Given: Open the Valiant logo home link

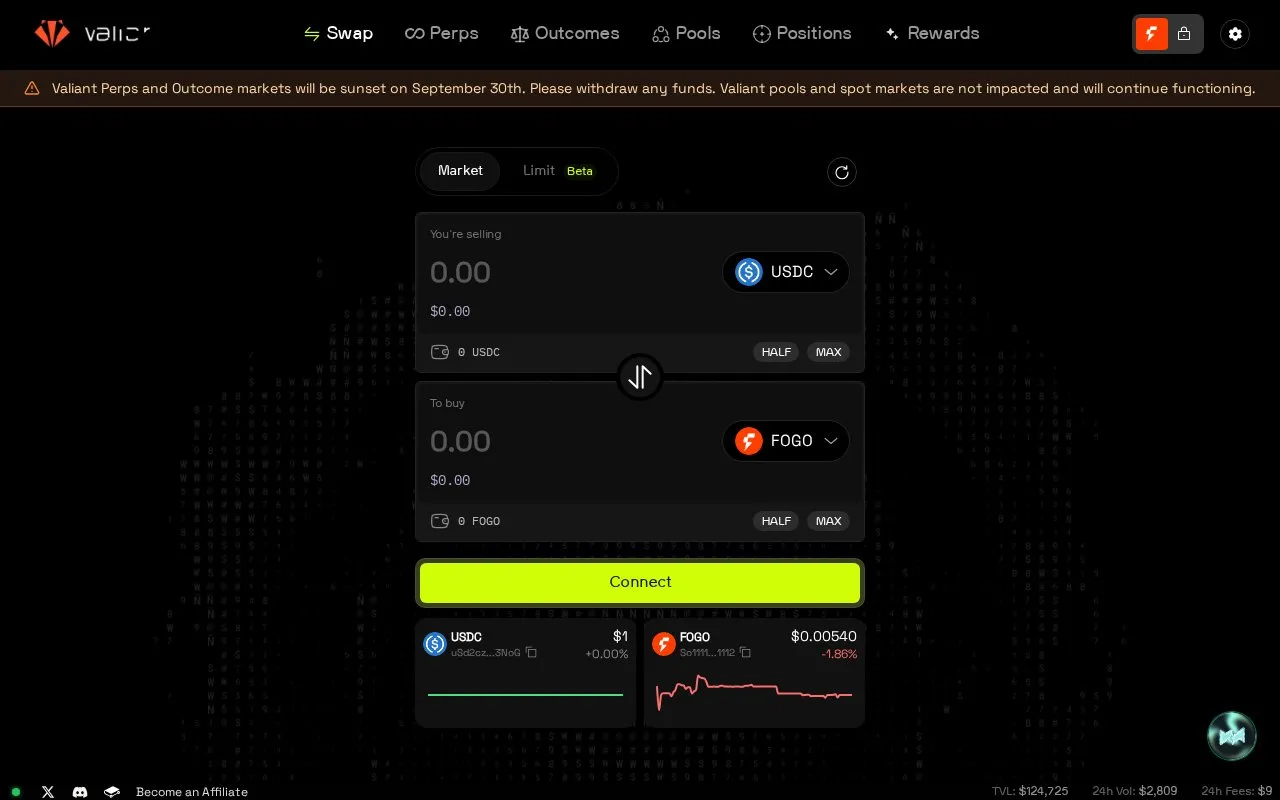Looking at the screenshot, I should [92, 33].
